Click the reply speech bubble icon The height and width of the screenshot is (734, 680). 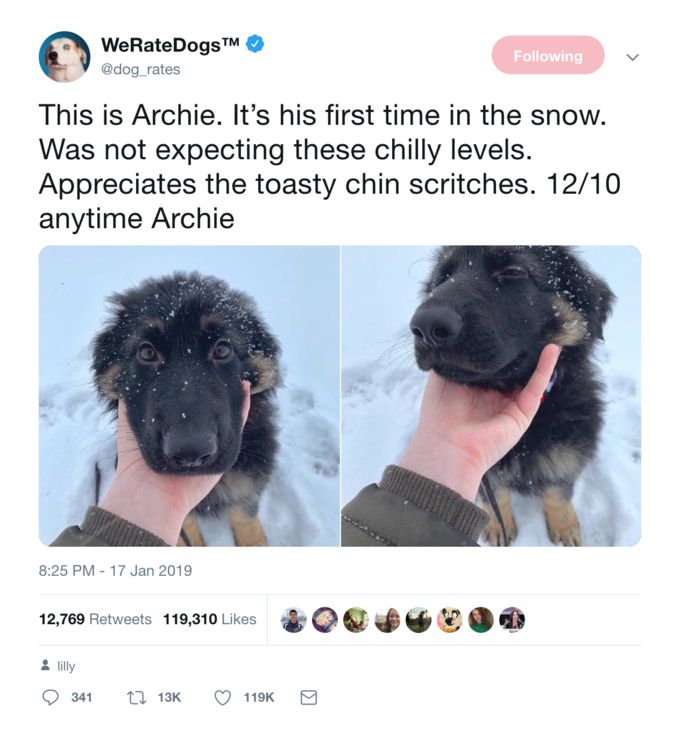50,697
